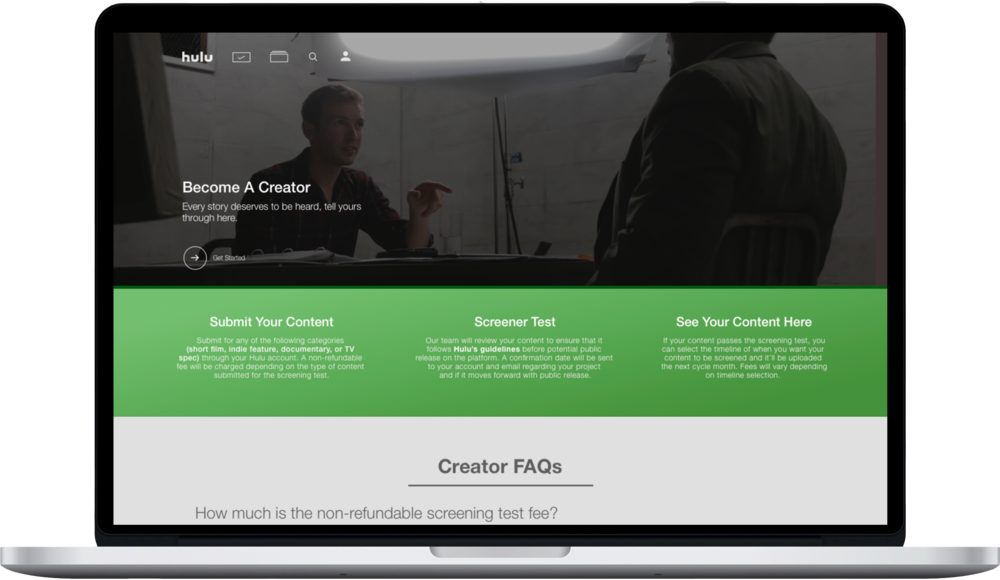Click the Screener Test heading

(515, 322)
